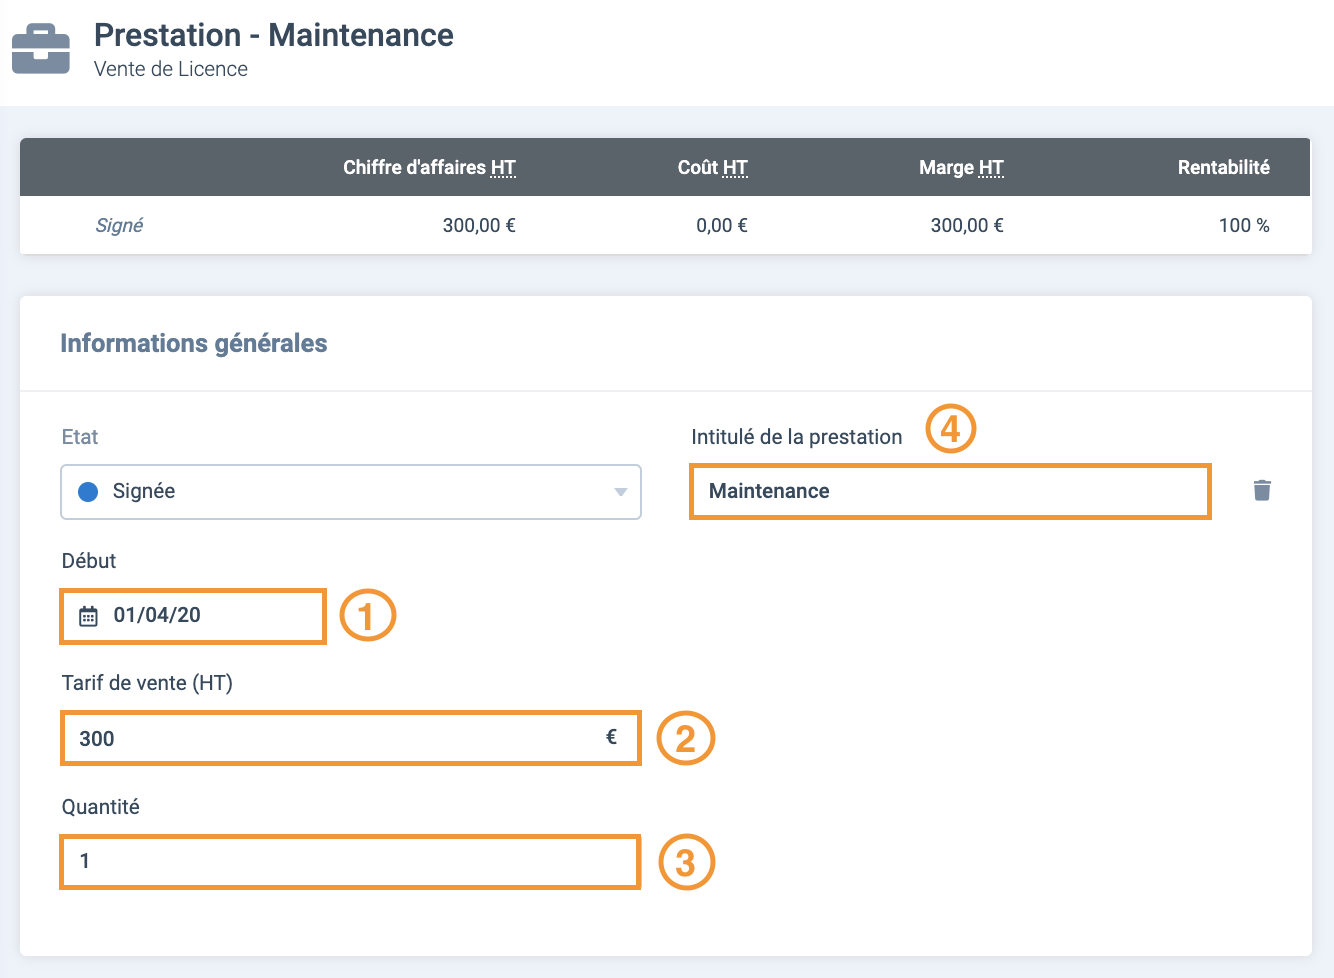Click the Marge HT column header

(960, 167)
